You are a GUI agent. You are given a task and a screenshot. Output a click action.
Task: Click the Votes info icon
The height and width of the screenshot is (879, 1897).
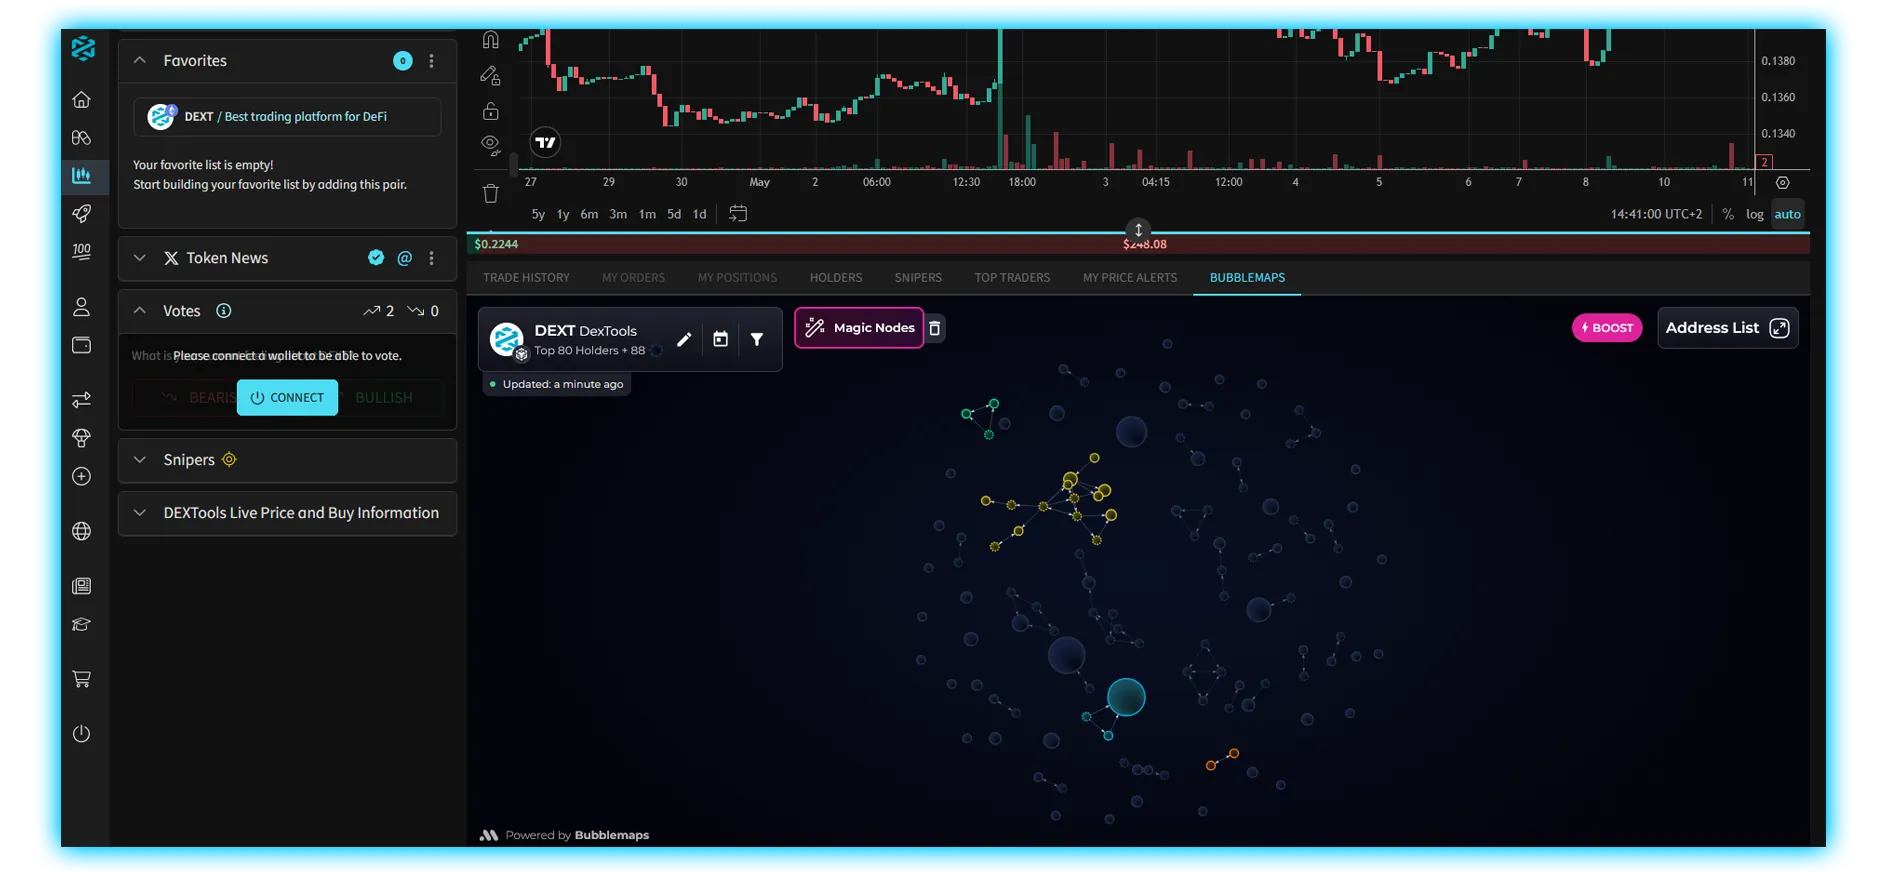coord(224,311)
